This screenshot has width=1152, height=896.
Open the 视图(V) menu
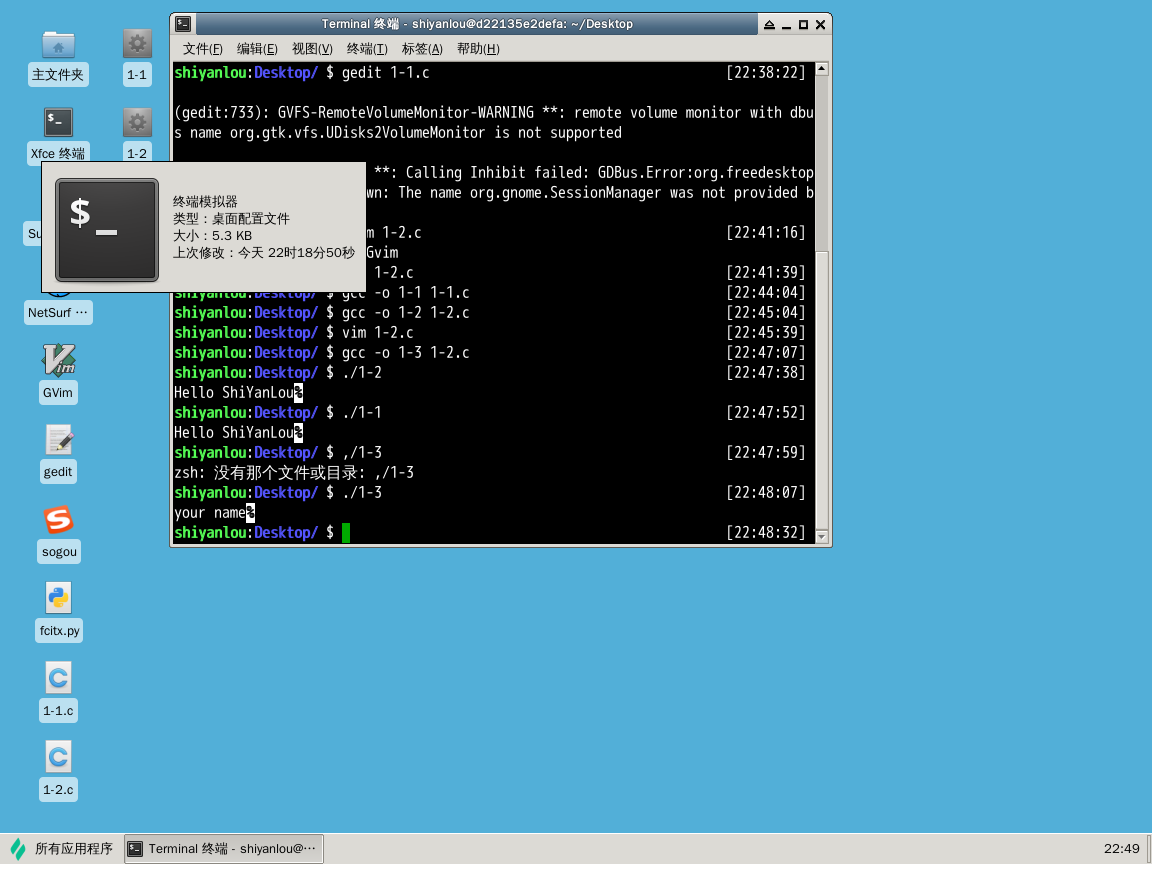(312, 49)
